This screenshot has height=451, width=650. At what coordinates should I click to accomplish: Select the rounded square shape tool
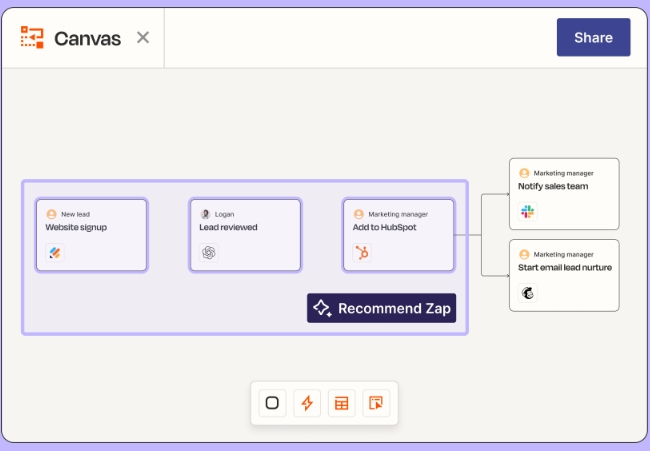click(x=271, y=403)
